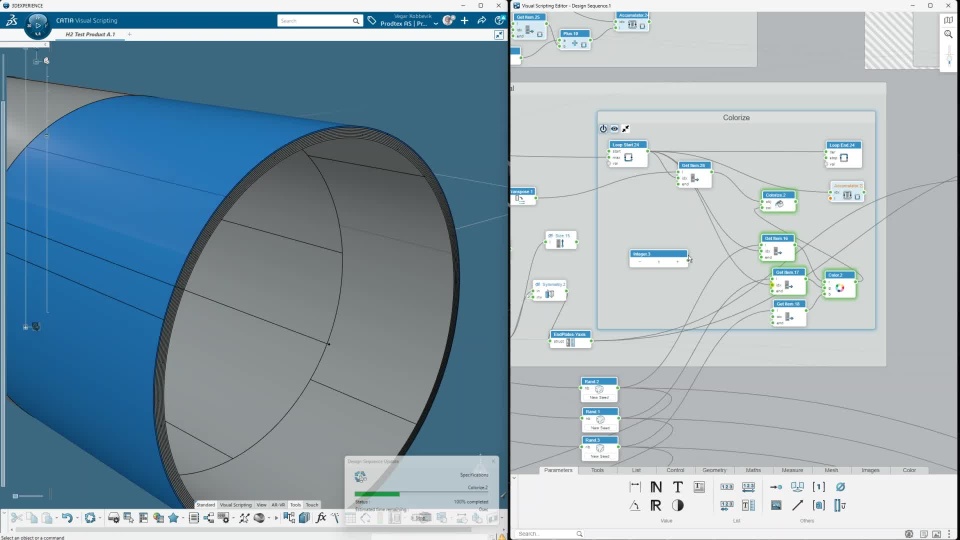
Task: Click the tag icon next to search
Action: (372, 20)
